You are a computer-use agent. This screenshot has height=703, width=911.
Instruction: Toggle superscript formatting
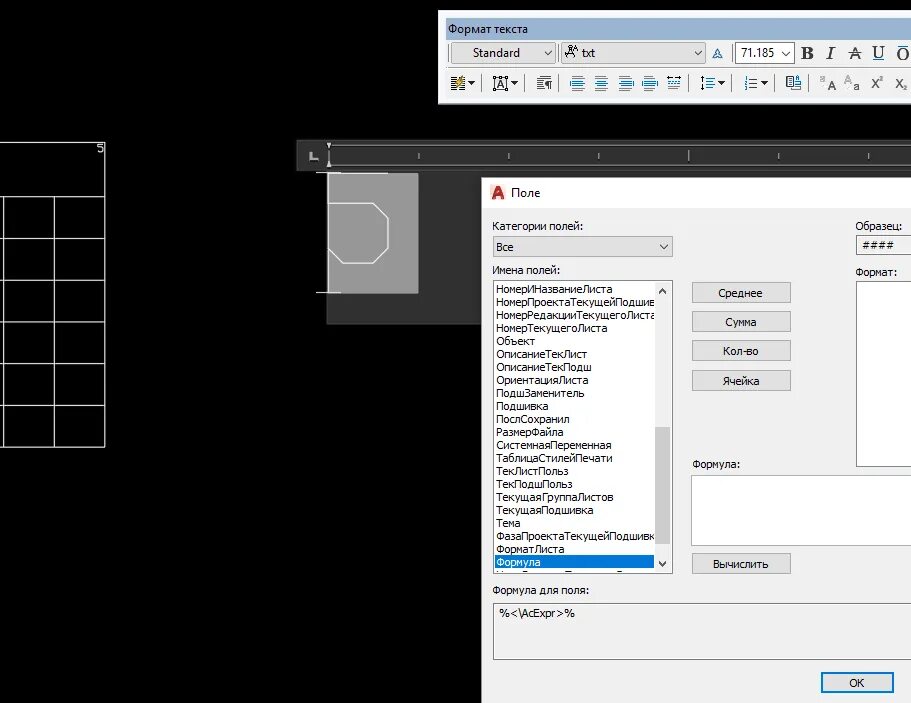tap(877, 83)
